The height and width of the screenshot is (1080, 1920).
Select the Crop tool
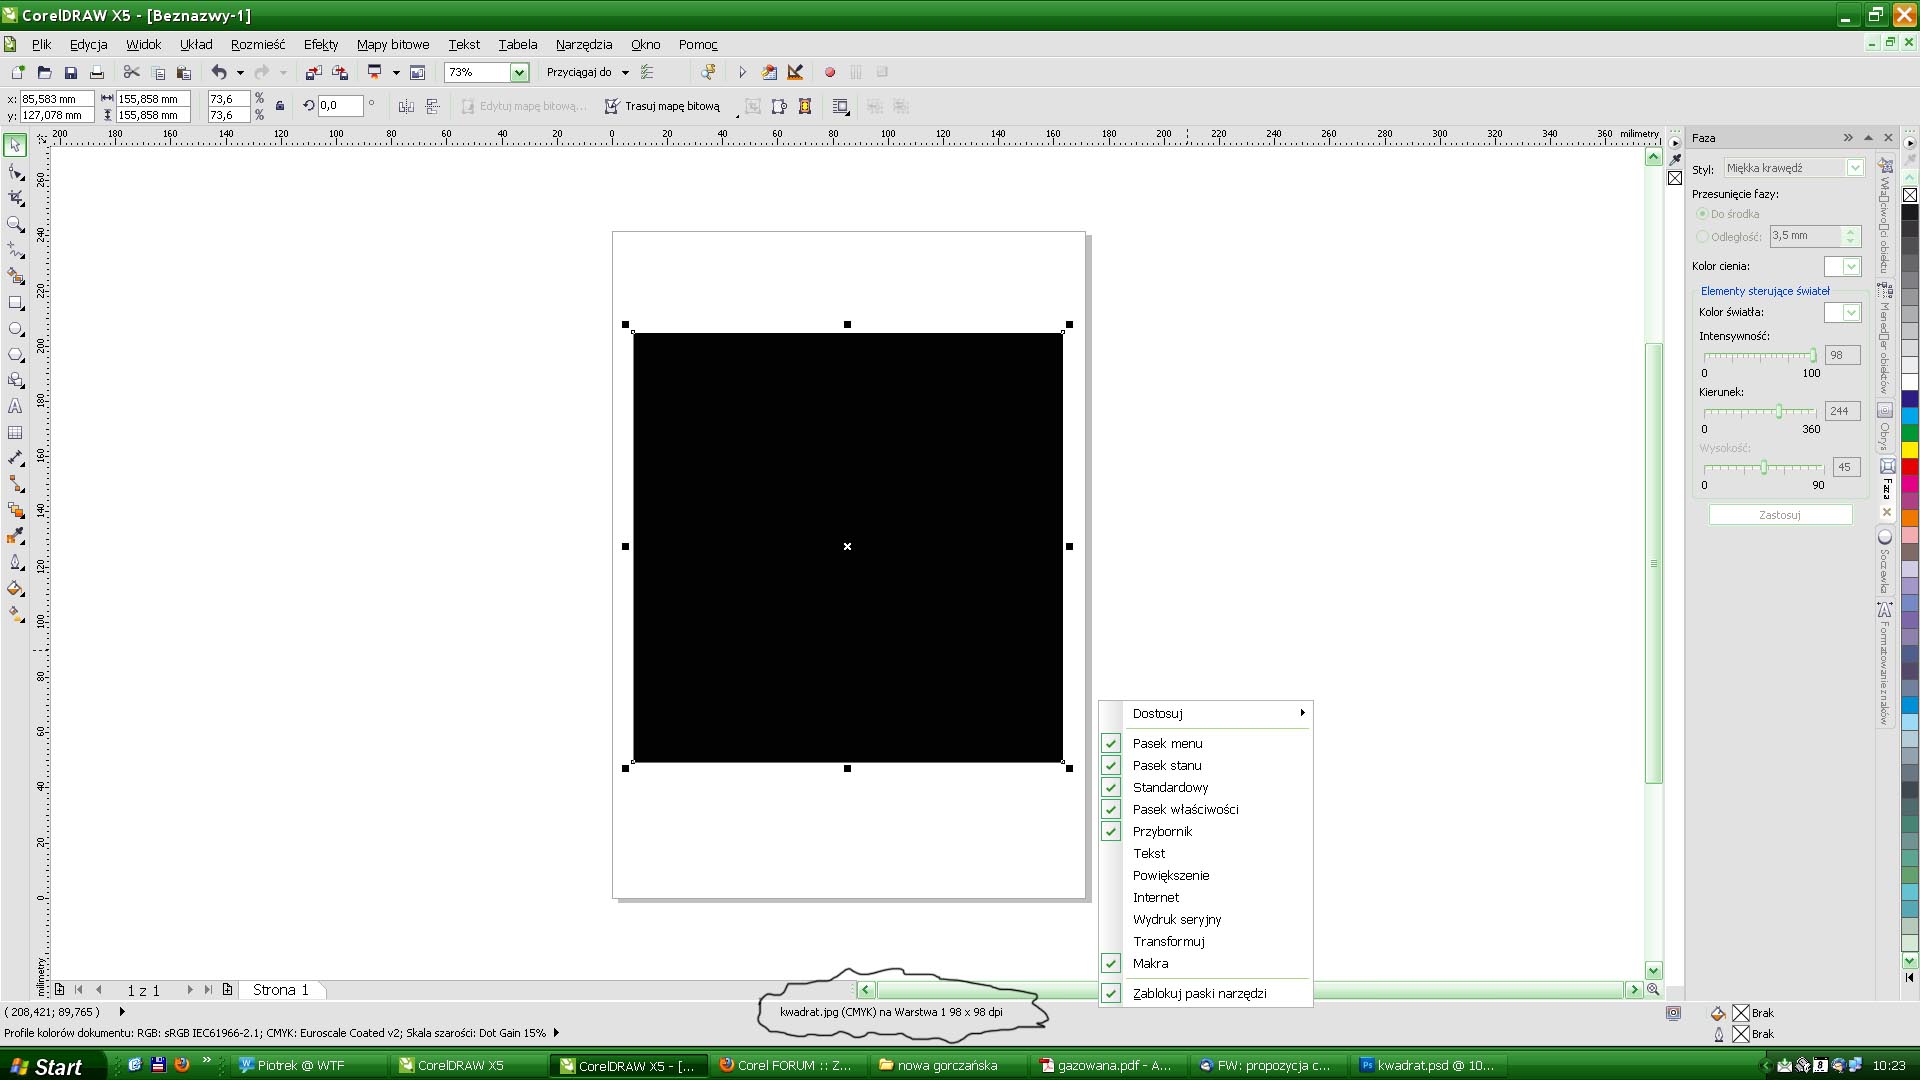point(15,198)
